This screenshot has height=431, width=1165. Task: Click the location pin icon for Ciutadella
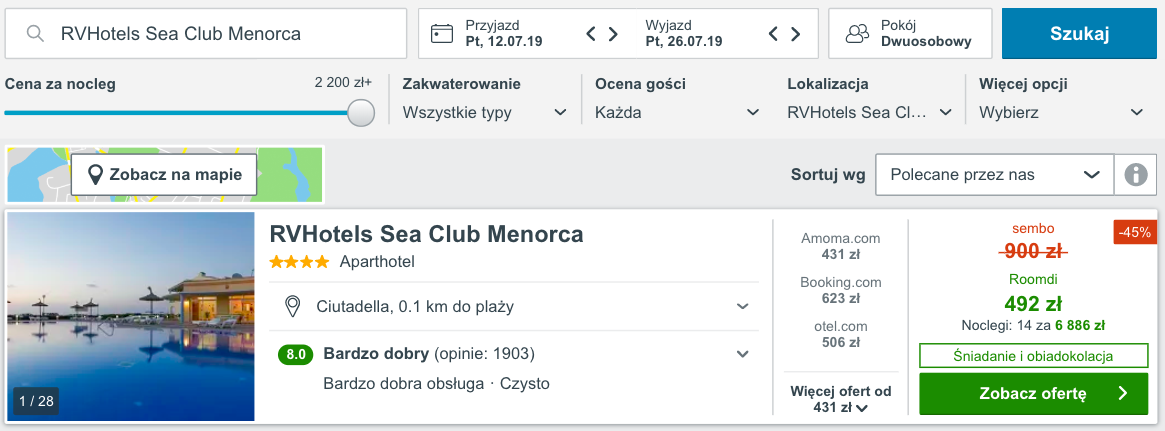[293, 306]
